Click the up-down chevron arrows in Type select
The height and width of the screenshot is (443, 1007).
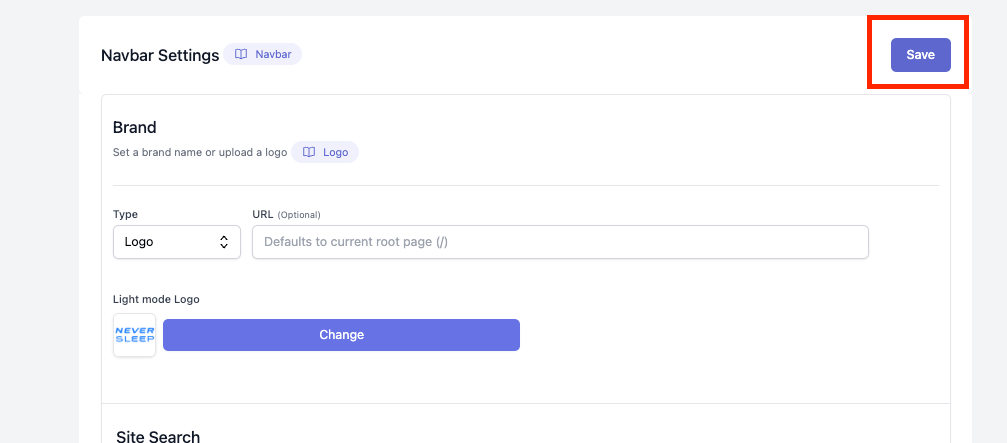223,242
